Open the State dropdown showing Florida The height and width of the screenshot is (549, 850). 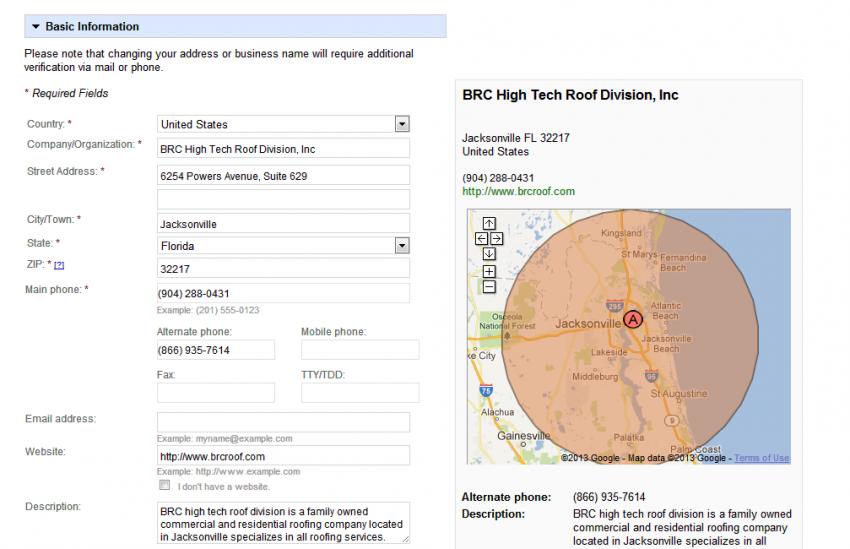point(283,246)
